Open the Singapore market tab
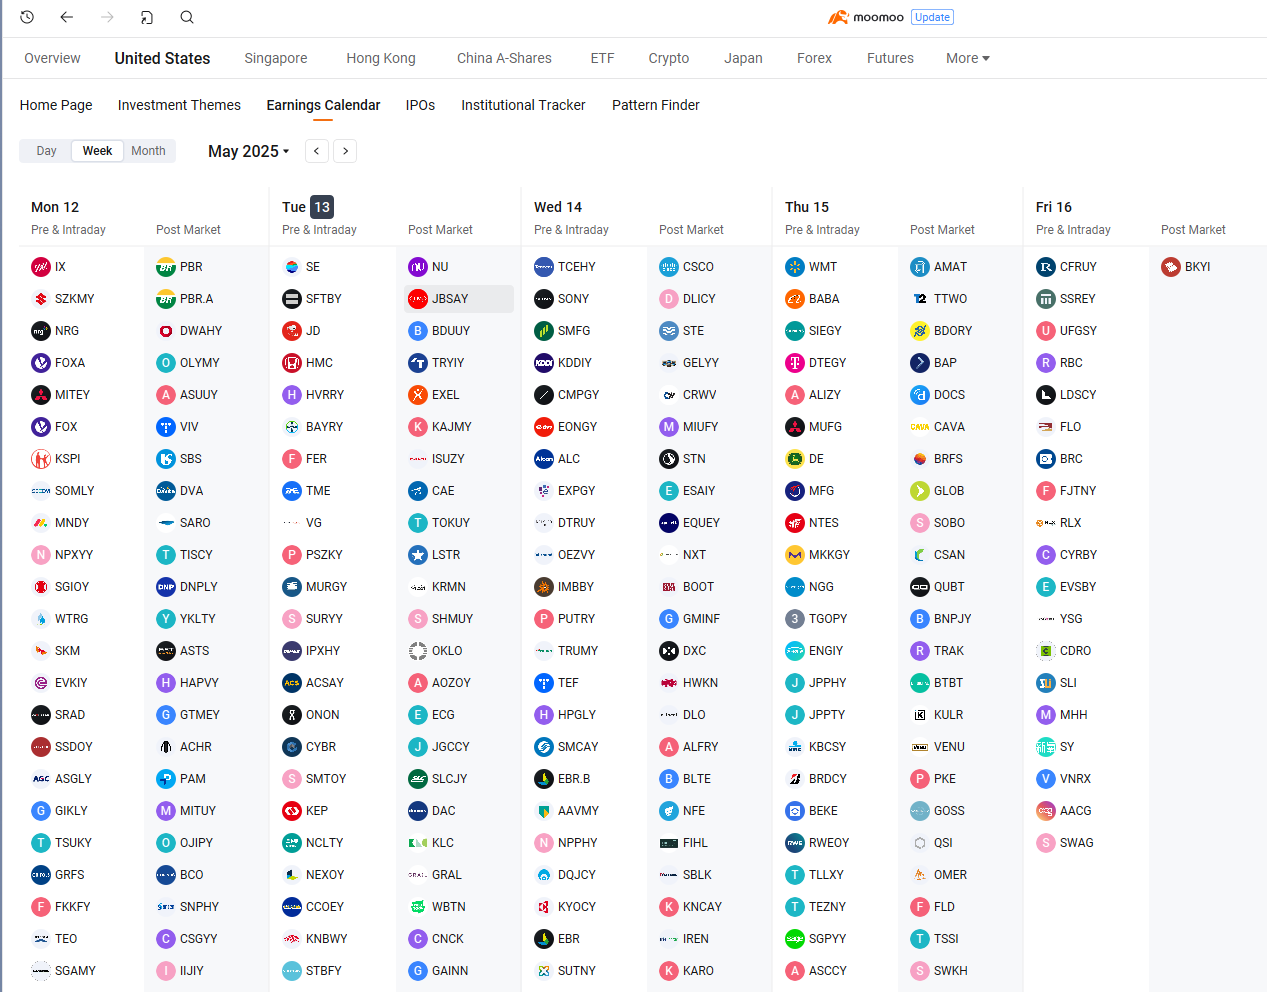 point(276,58)
